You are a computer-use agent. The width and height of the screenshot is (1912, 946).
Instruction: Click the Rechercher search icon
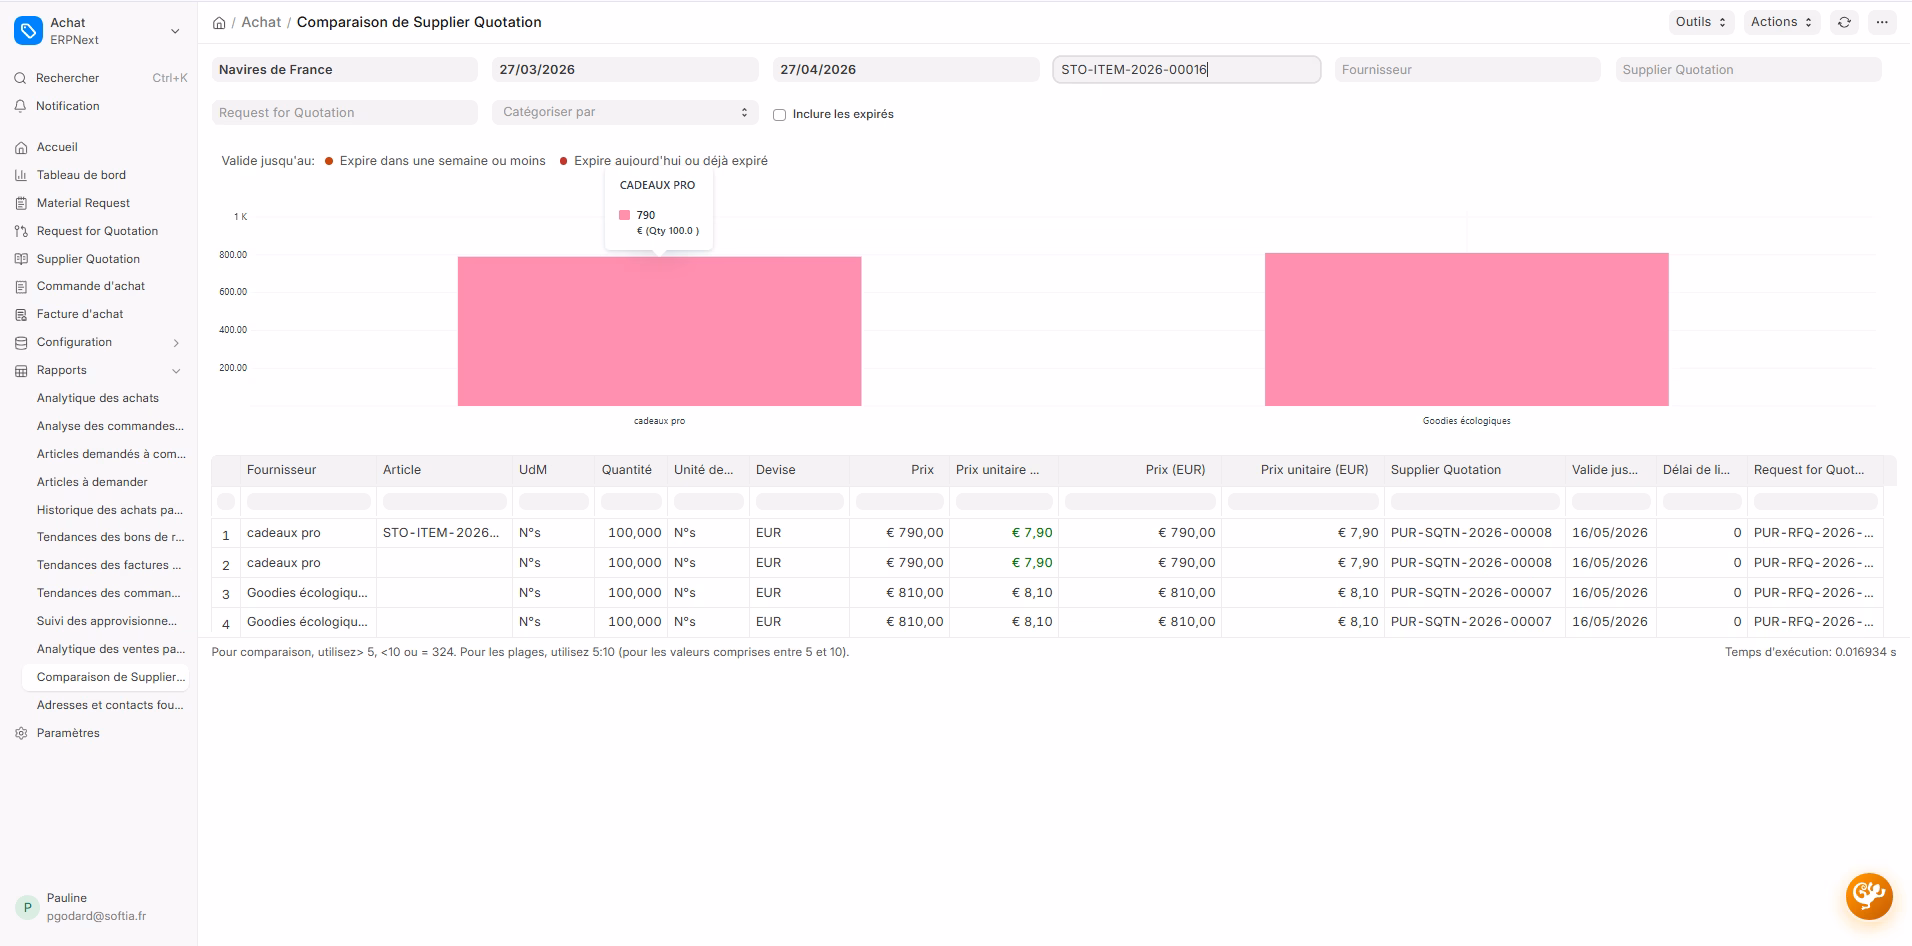[21, 78]
